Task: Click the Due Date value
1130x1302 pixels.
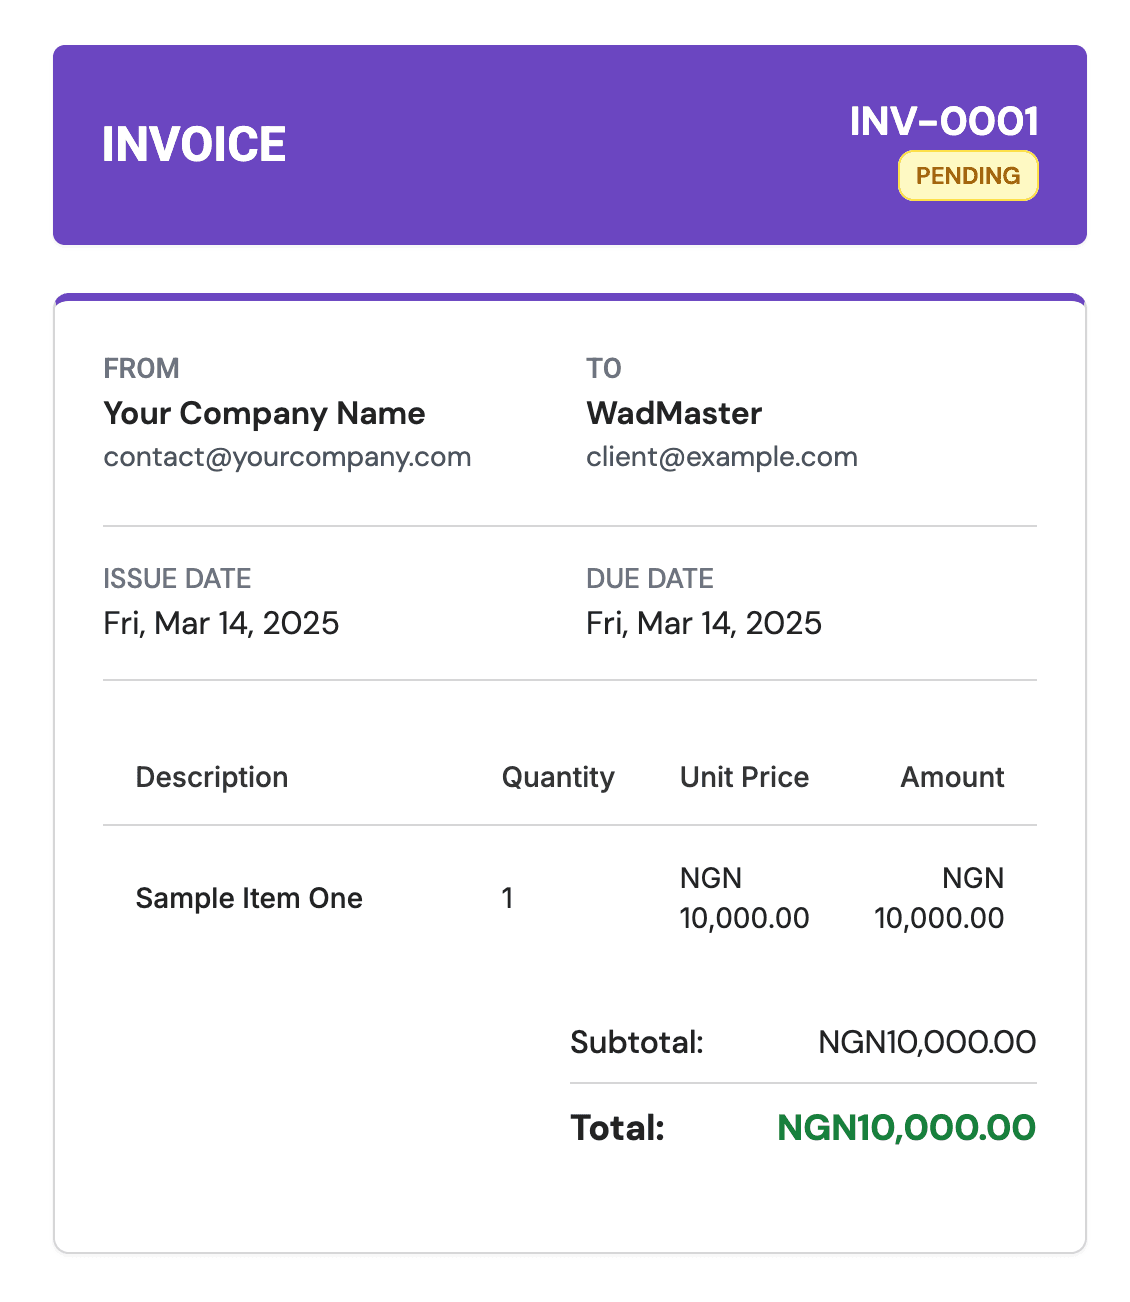Action: [704, 623]
